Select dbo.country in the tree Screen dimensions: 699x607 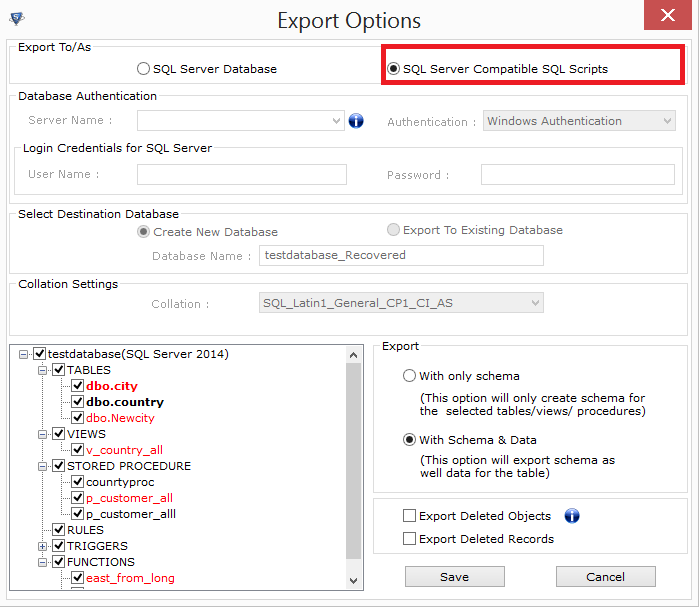(x=124, y=402)
